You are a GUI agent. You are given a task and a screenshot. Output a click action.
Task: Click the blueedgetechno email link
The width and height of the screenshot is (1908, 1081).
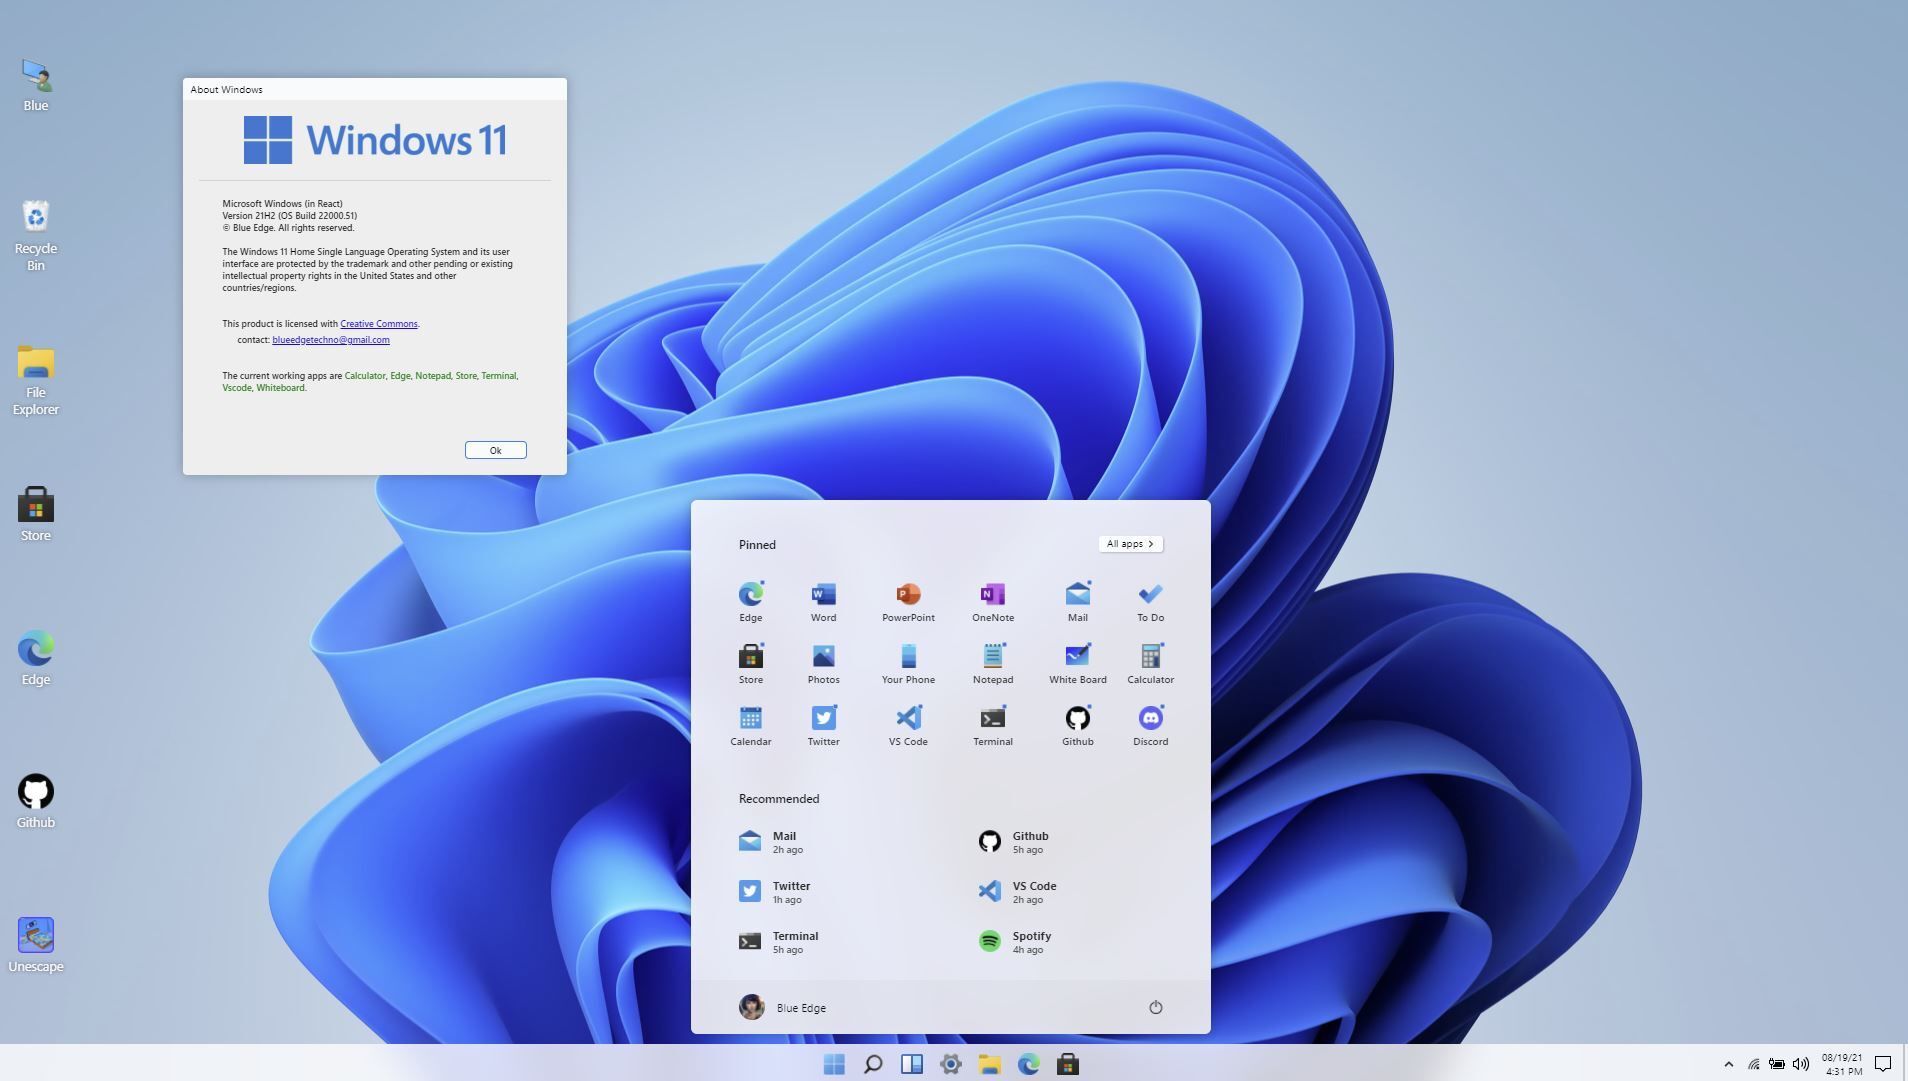click(x=330, y=339)
